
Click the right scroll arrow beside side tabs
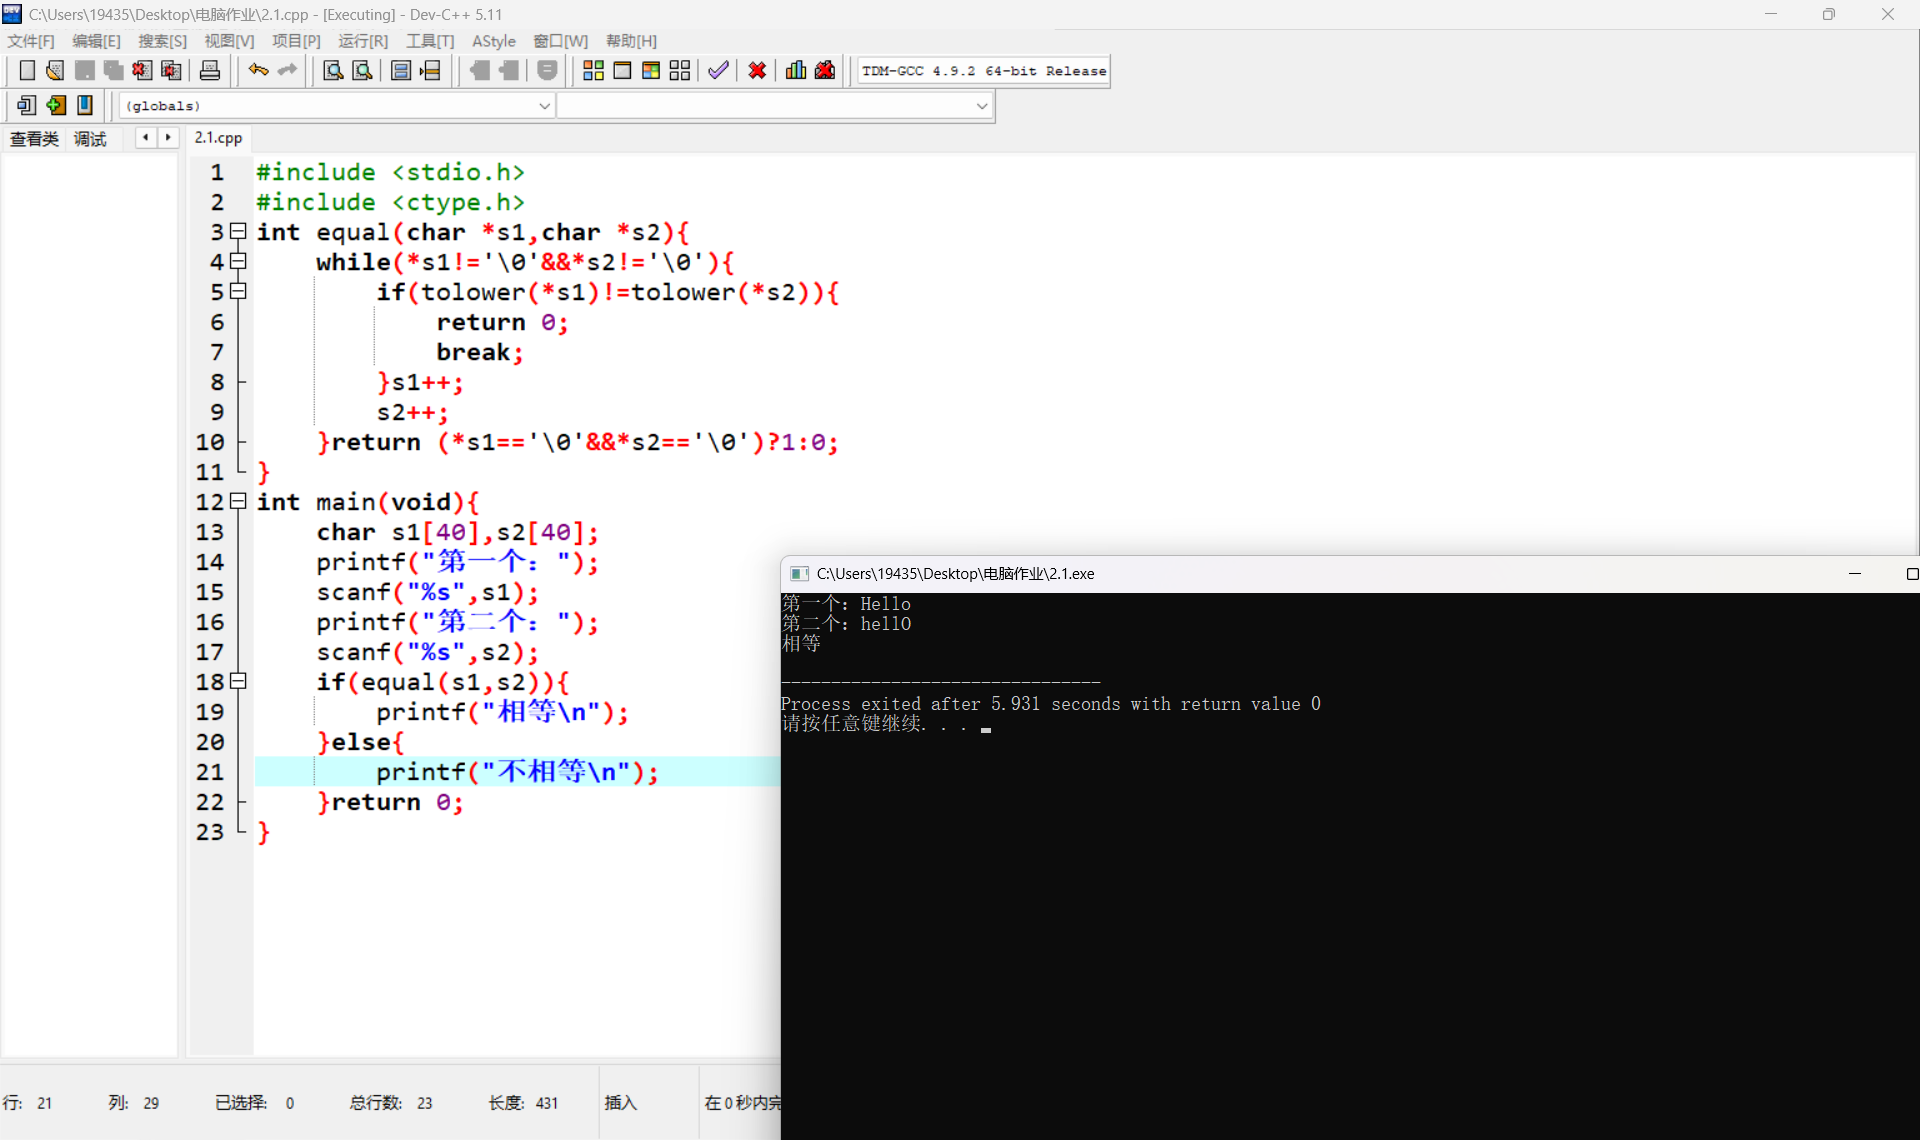[x=168, y=138]
